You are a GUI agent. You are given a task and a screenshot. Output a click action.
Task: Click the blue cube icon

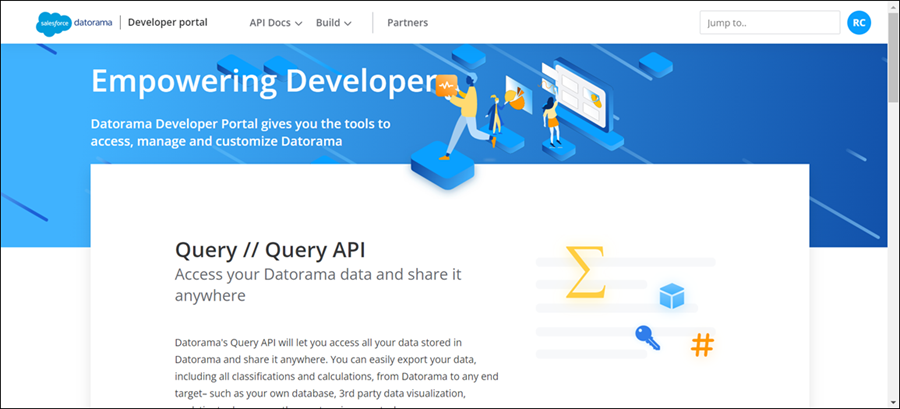(671, 296)
